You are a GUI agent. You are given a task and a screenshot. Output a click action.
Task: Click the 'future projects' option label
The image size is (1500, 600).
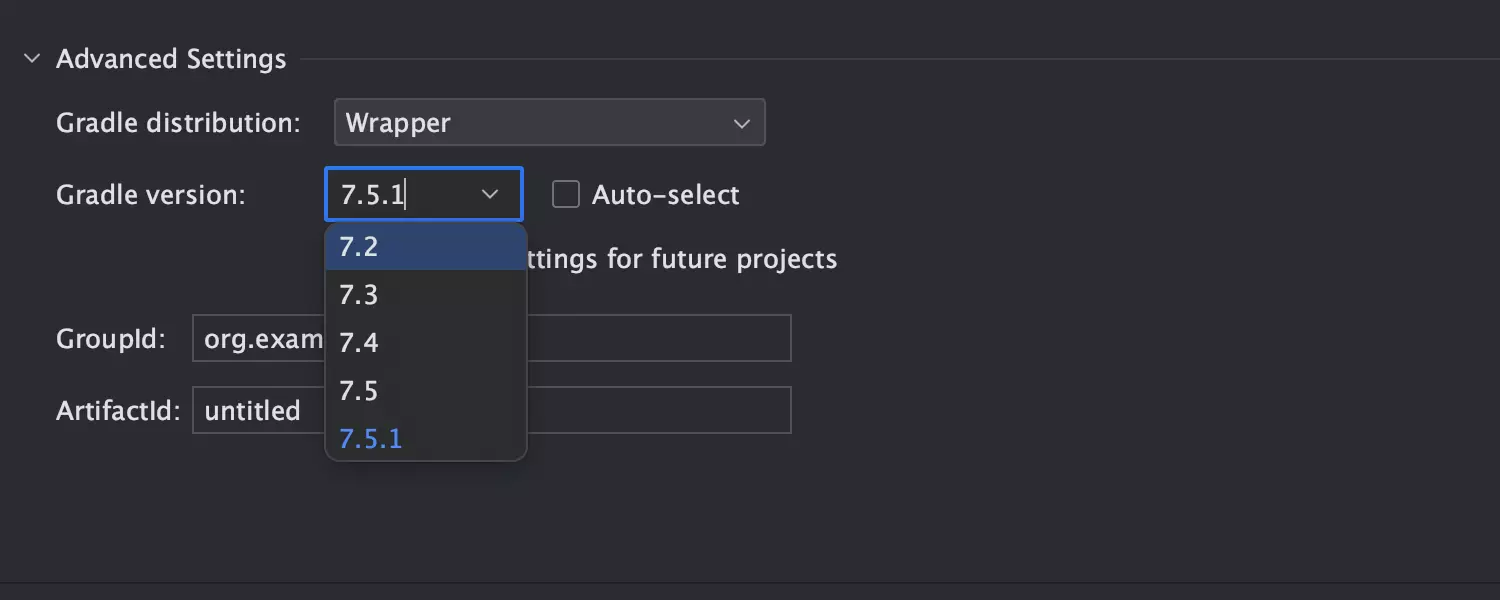click(x=680, y=259)
